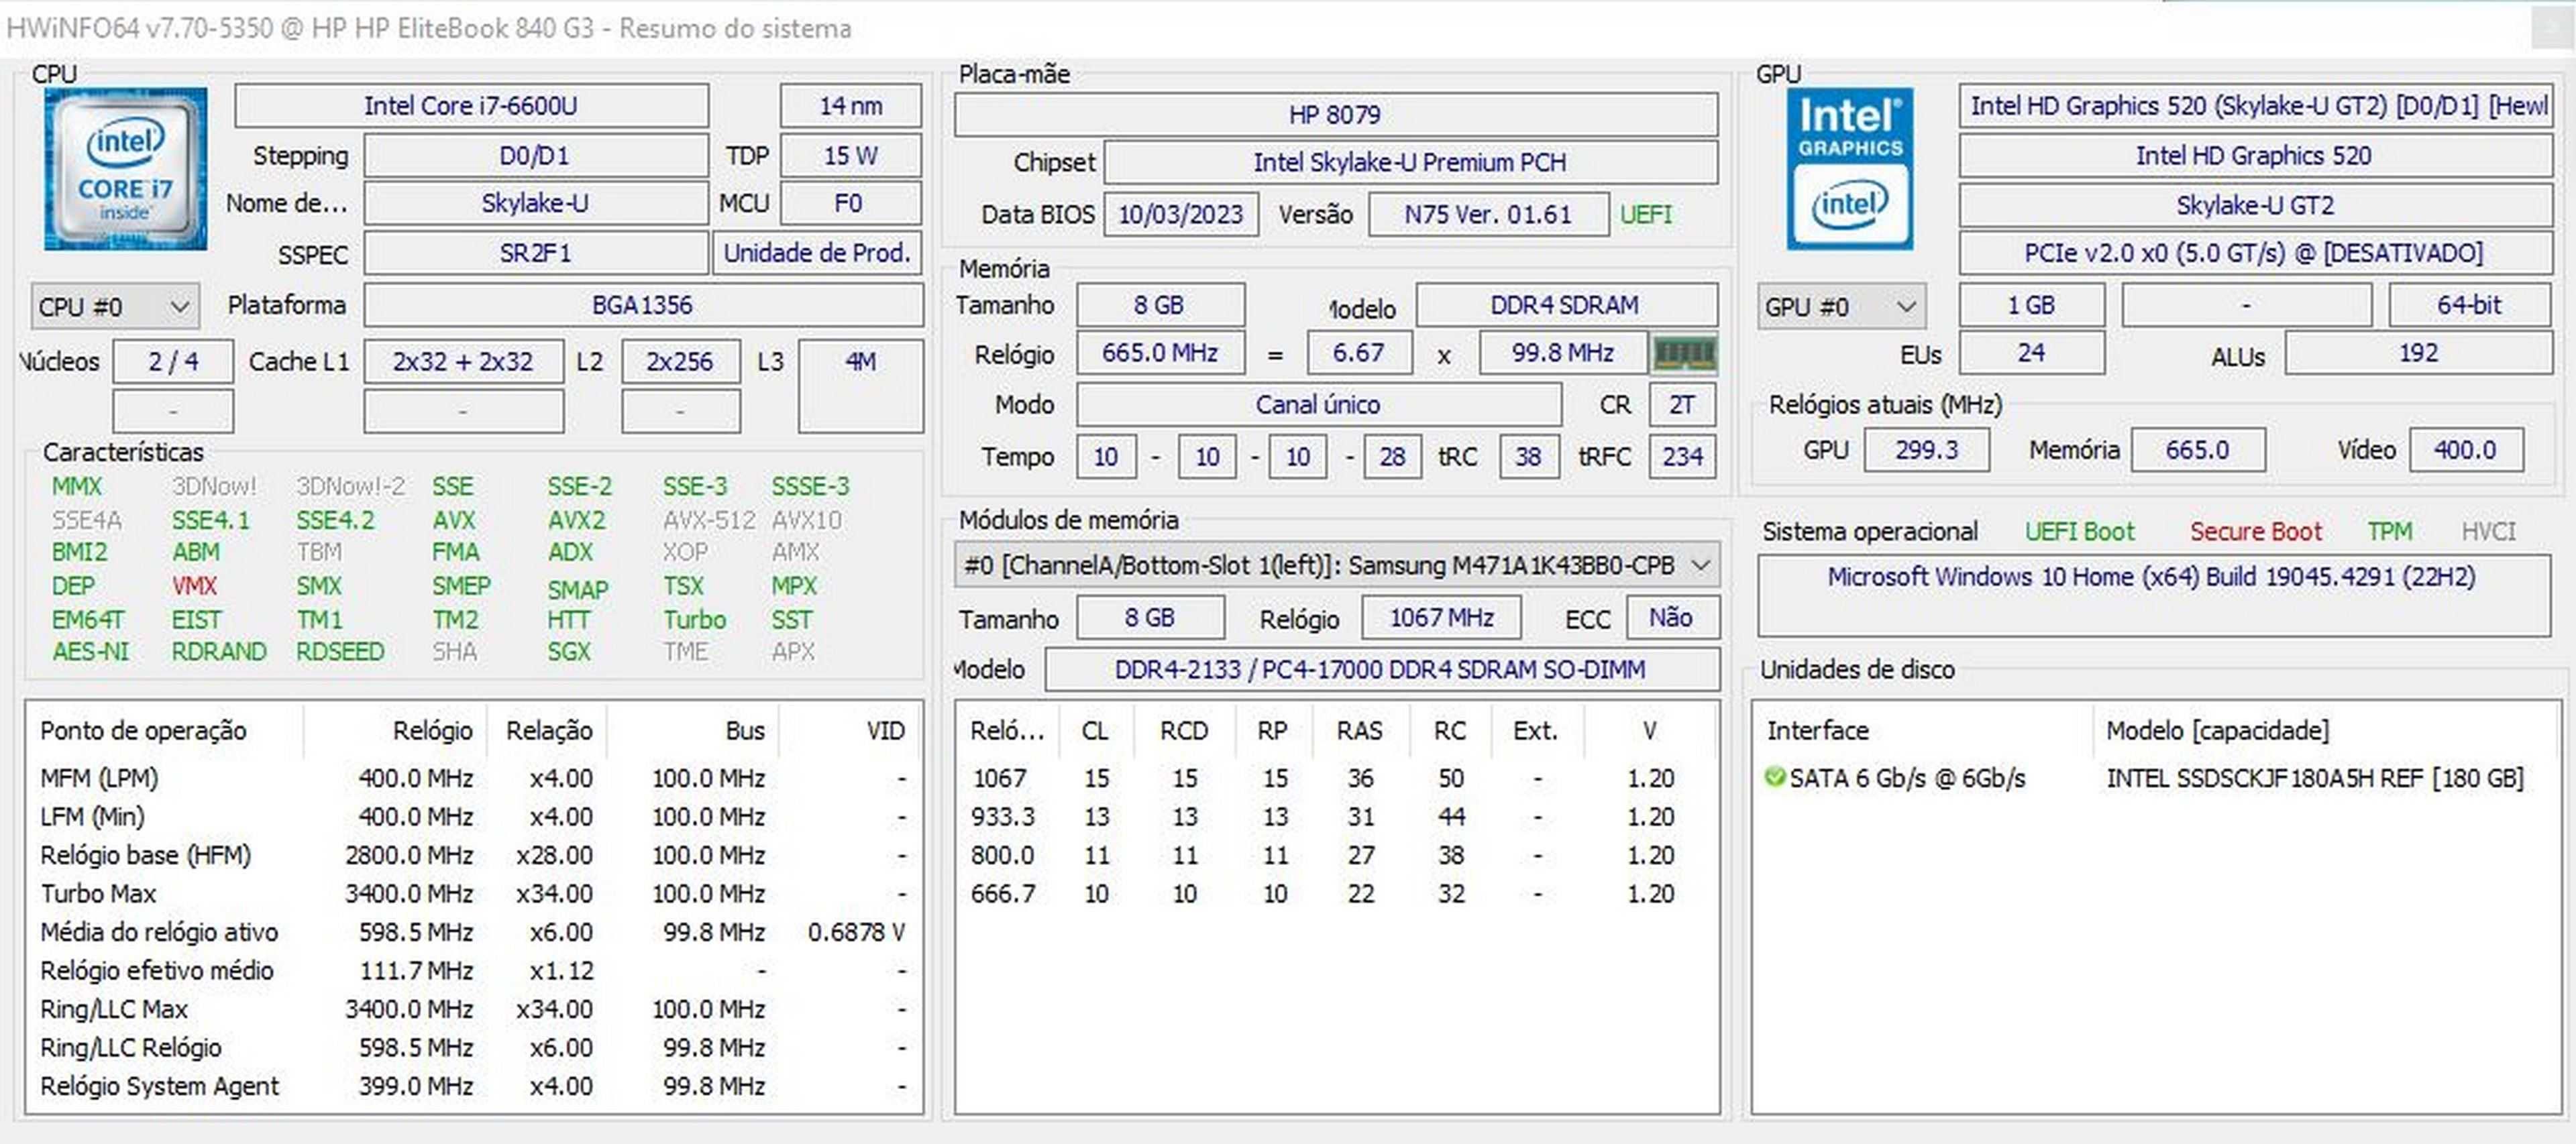Click the AES-NI feature flag
The height and width of the screenshot is (1144, 2576).
pos(90,652)
